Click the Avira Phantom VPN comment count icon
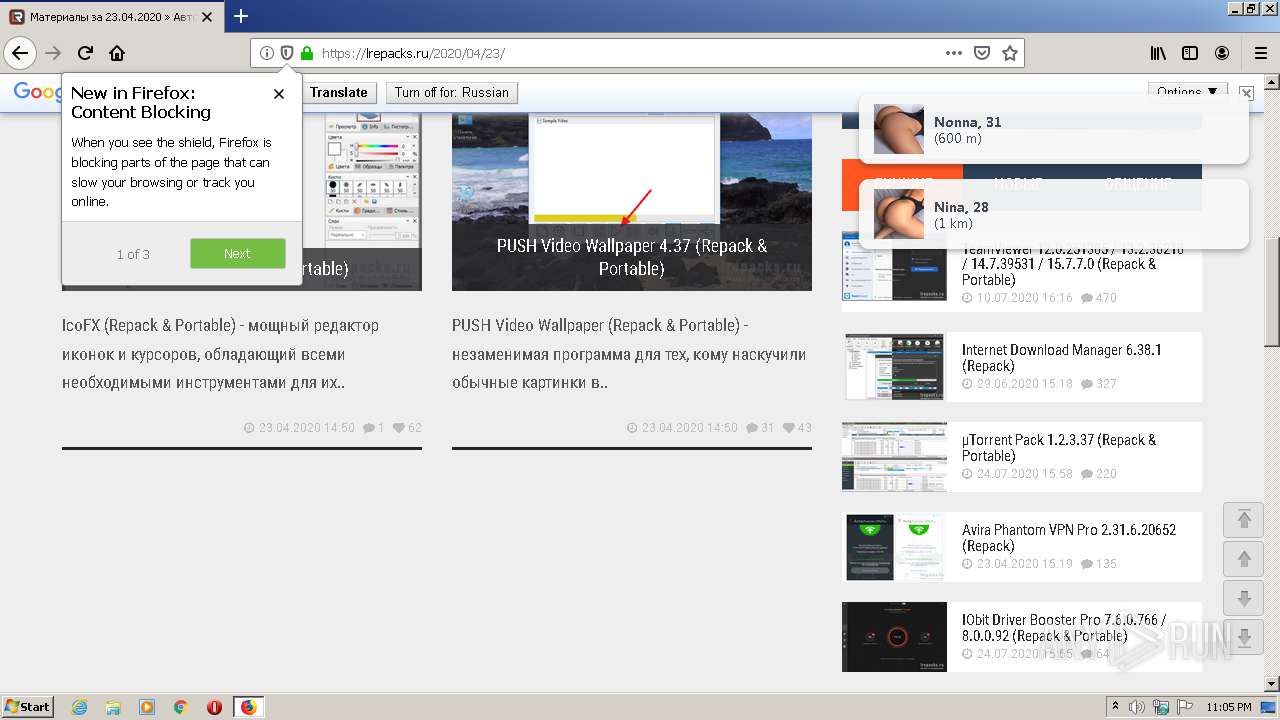 [x=1087, y=564]
